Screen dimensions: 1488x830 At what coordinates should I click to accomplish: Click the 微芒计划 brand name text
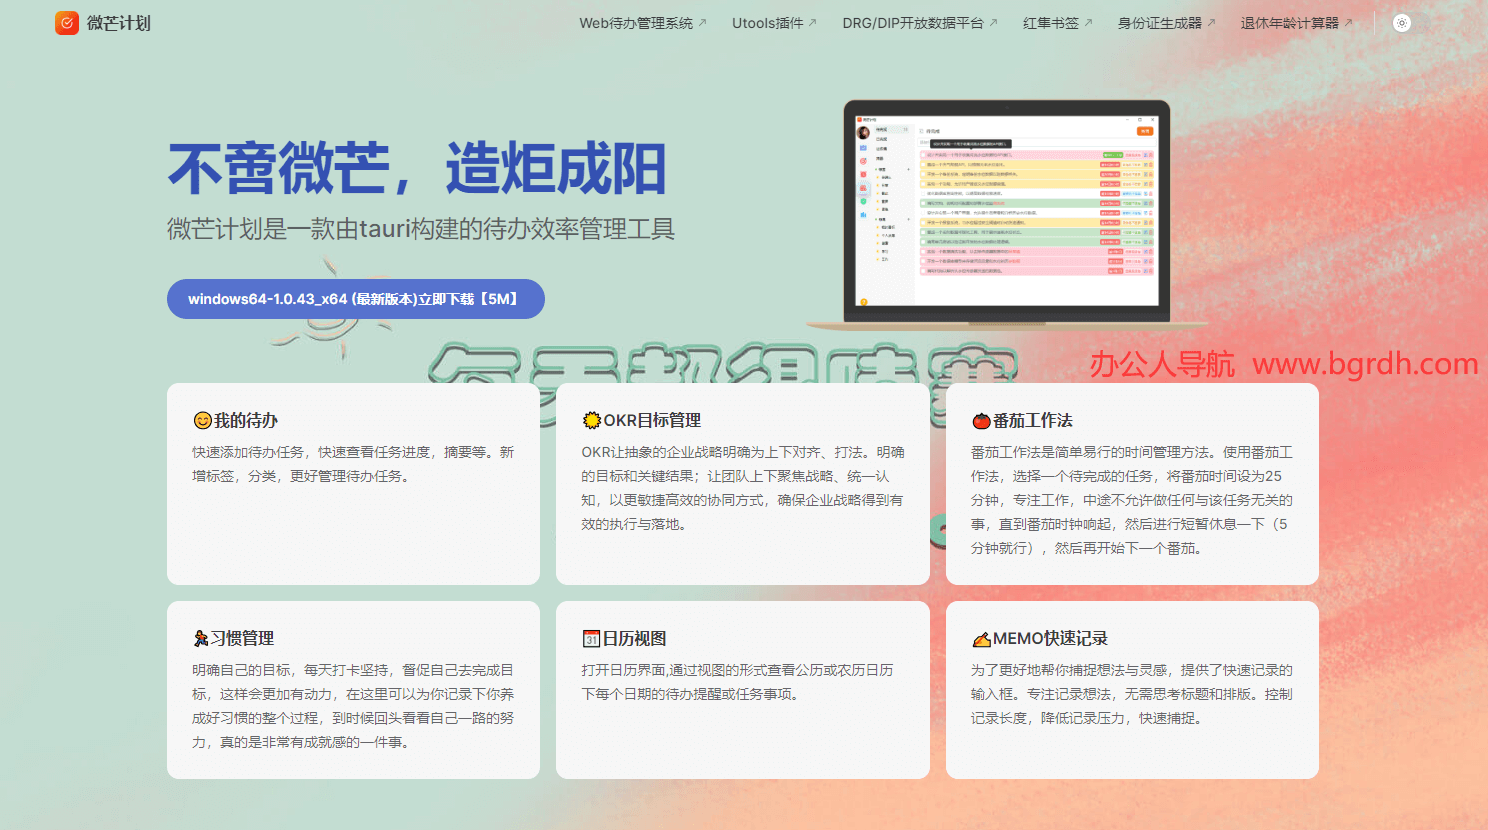tap(118, 23)
